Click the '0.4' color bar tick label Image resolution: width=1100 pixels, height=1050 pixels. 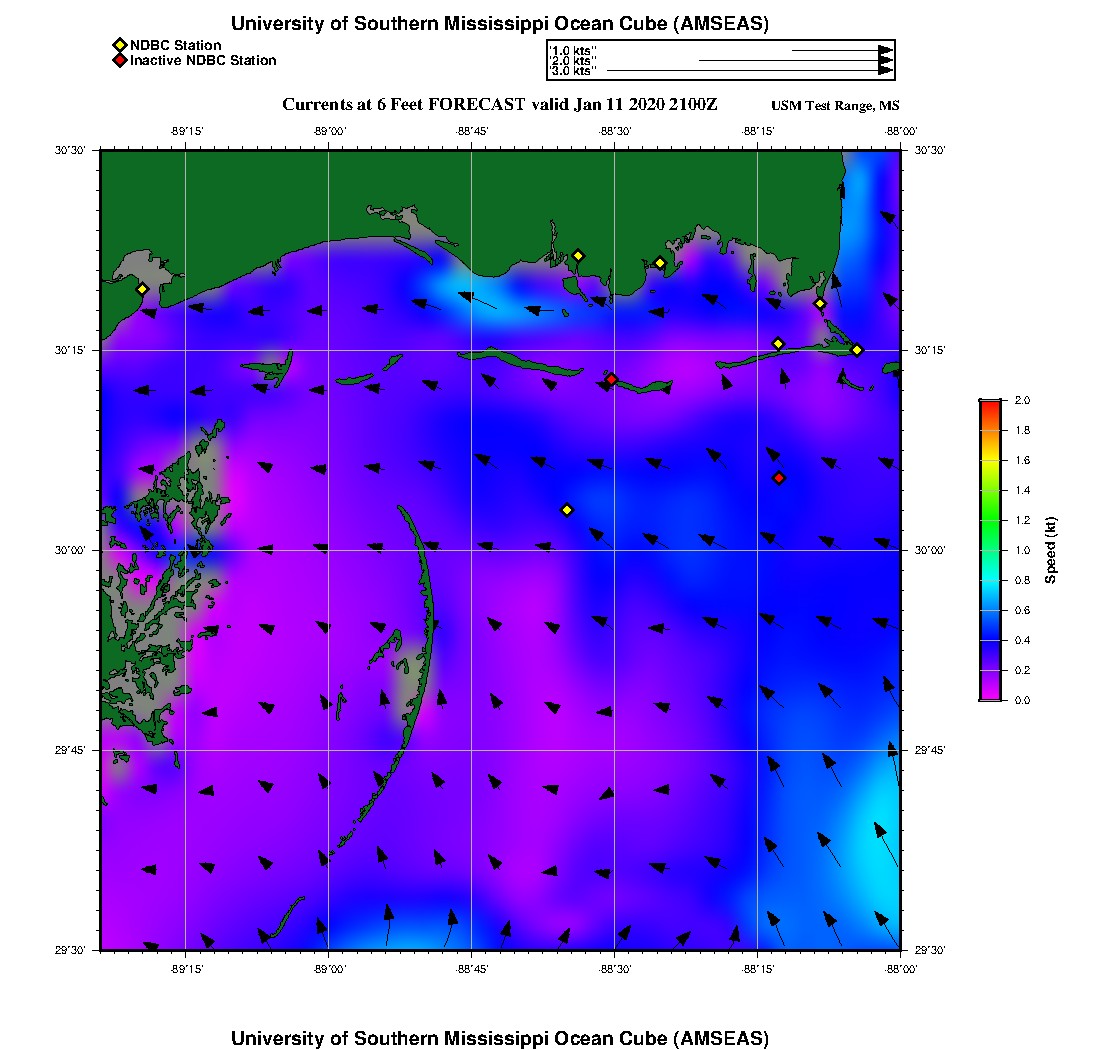point(1022,640)
